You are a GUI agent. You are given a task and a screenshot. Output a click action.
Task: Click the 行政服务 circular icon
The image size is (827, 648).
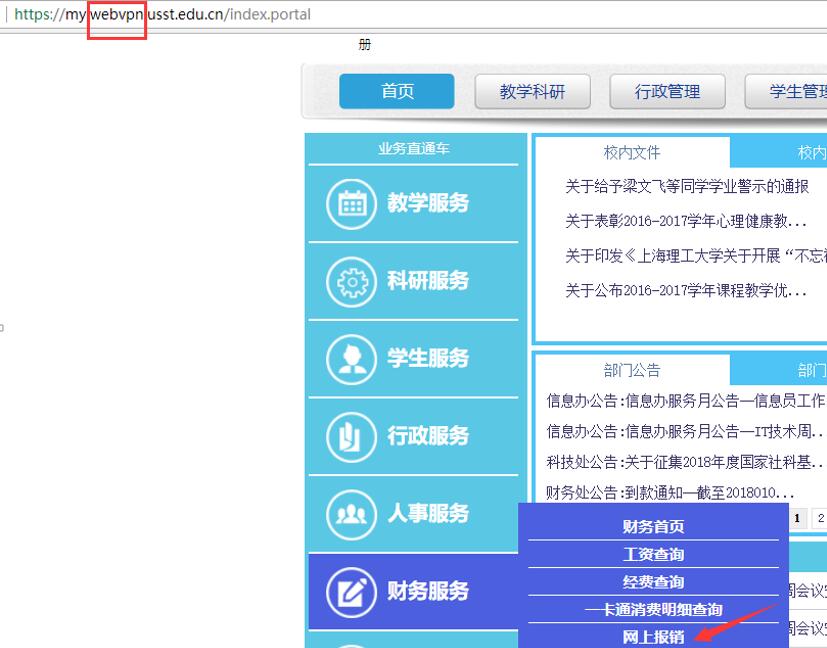click(351, 436)
